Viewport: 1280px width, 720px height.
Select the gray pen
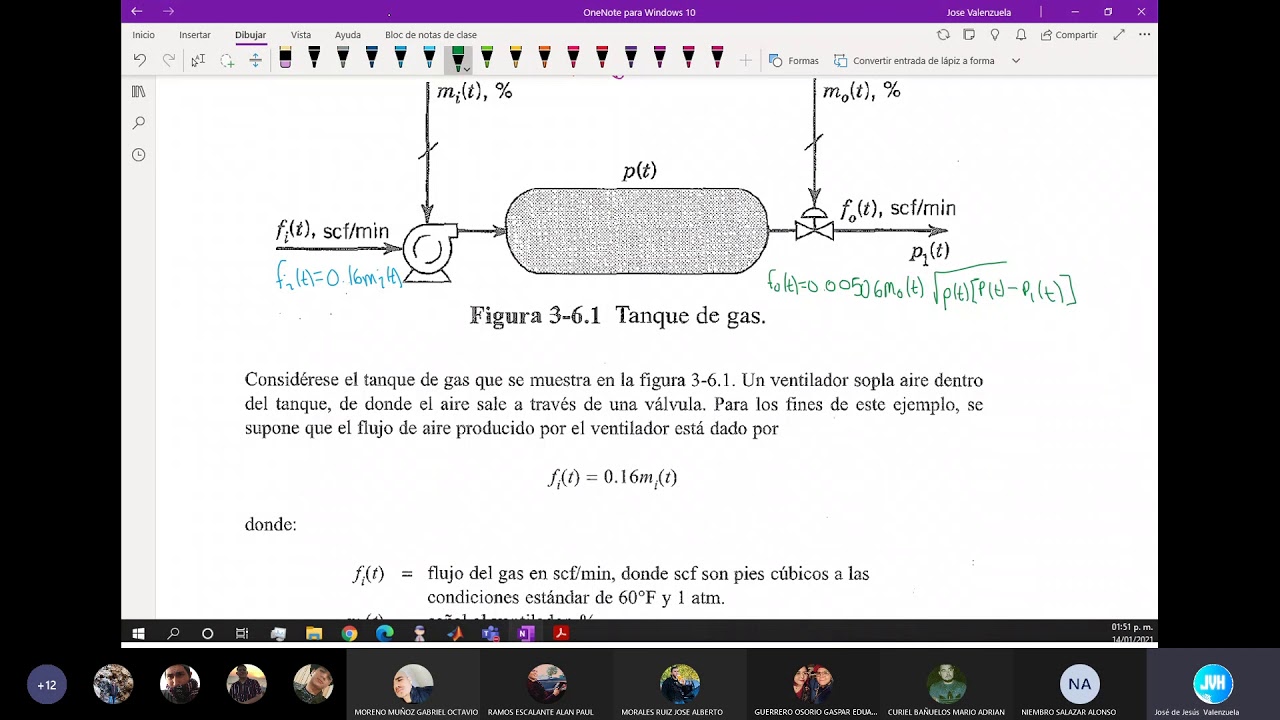343,59
